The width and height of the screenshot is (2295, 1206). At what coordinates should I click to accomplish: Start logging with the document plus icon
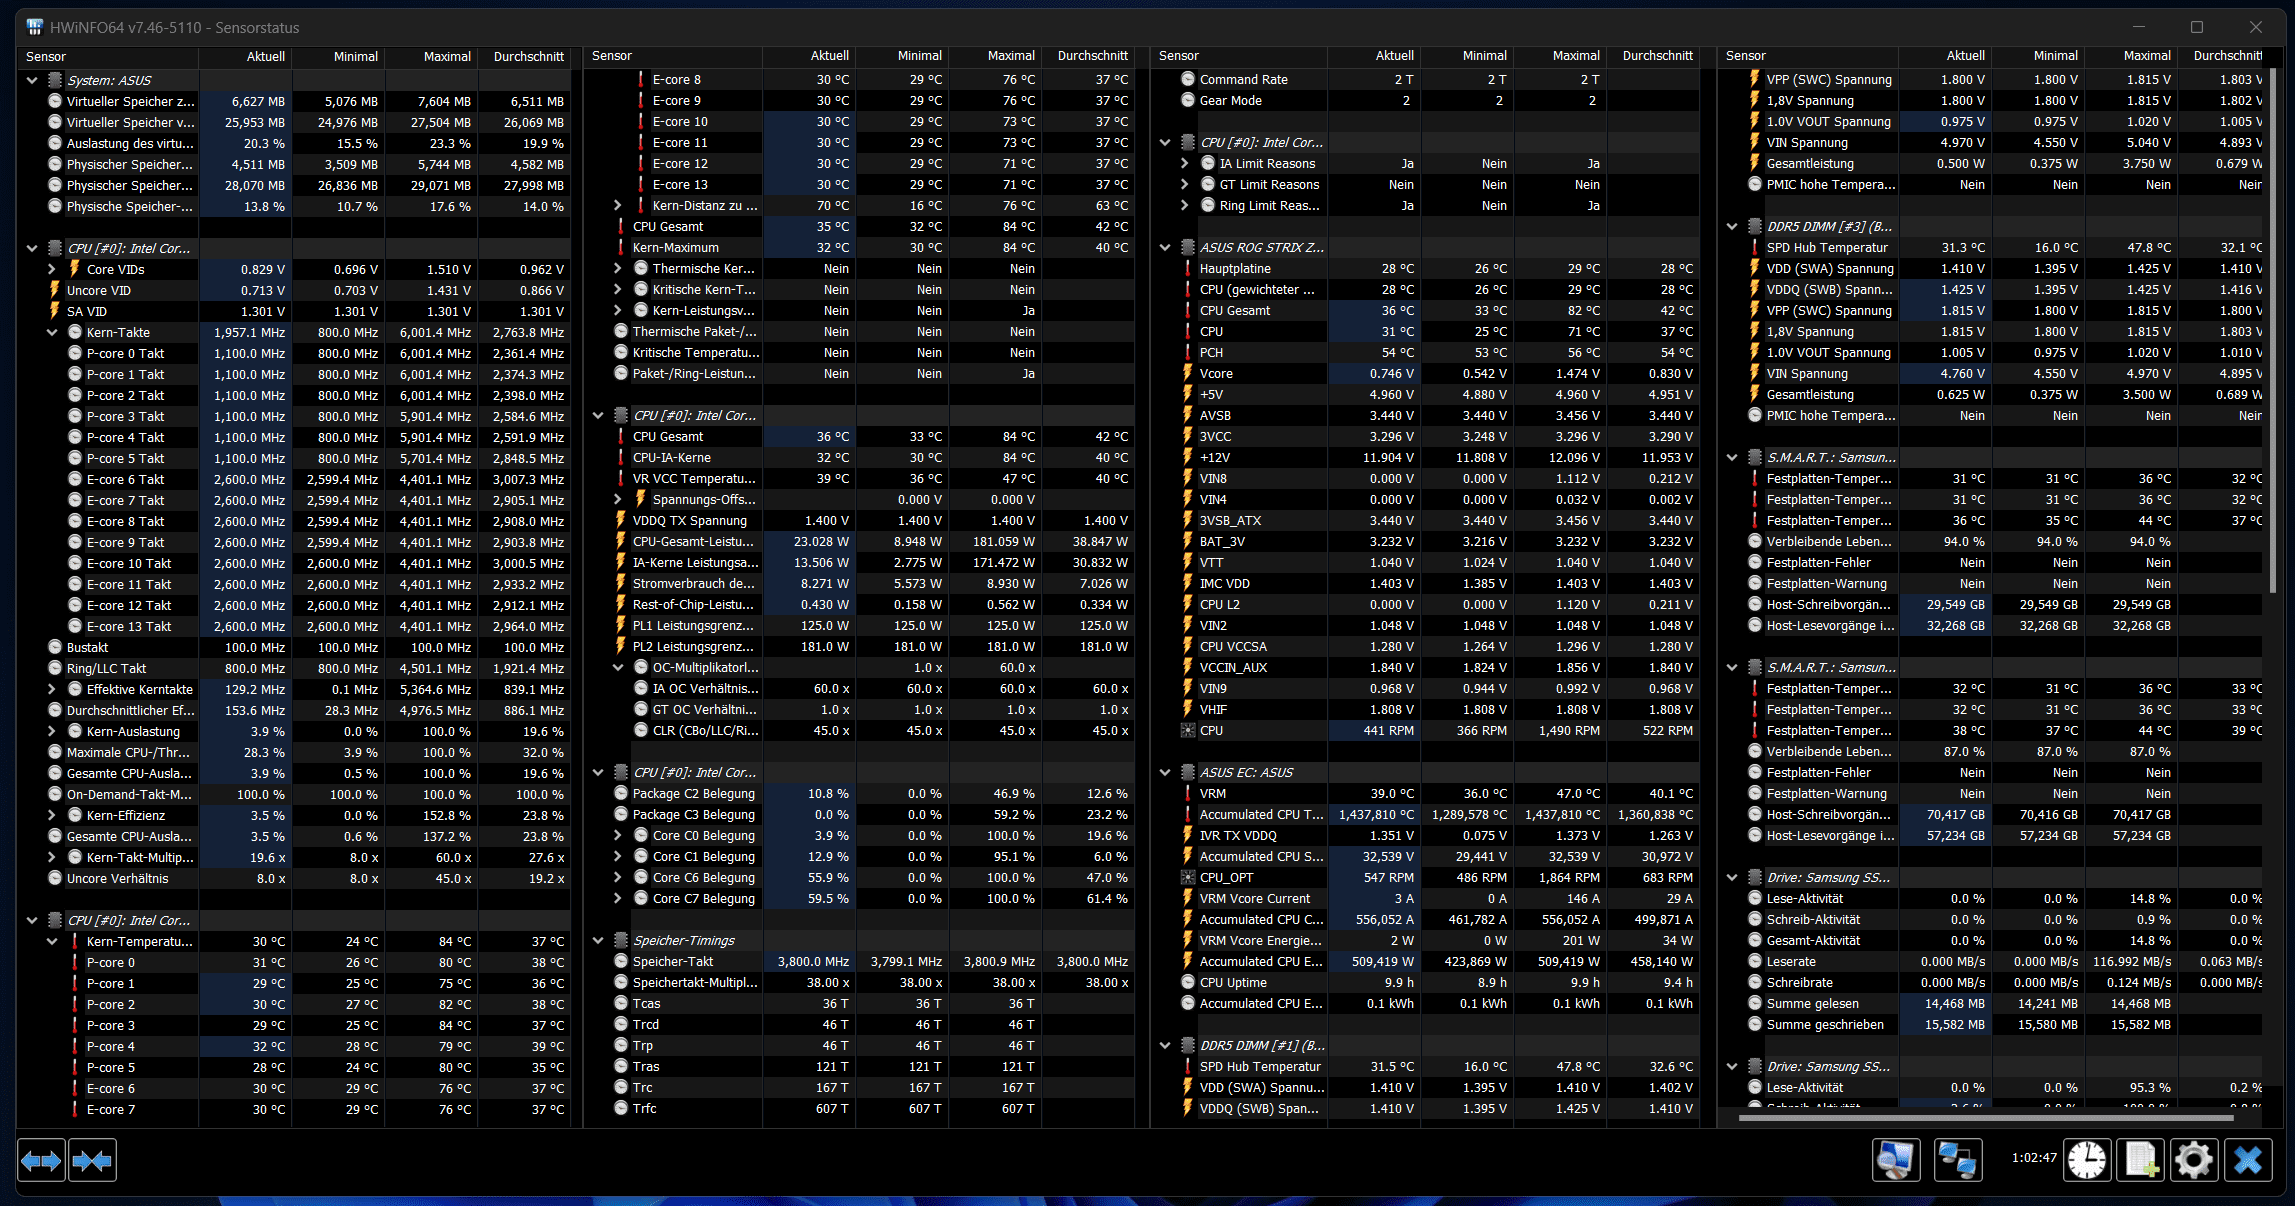(x=2141, y=1160)
